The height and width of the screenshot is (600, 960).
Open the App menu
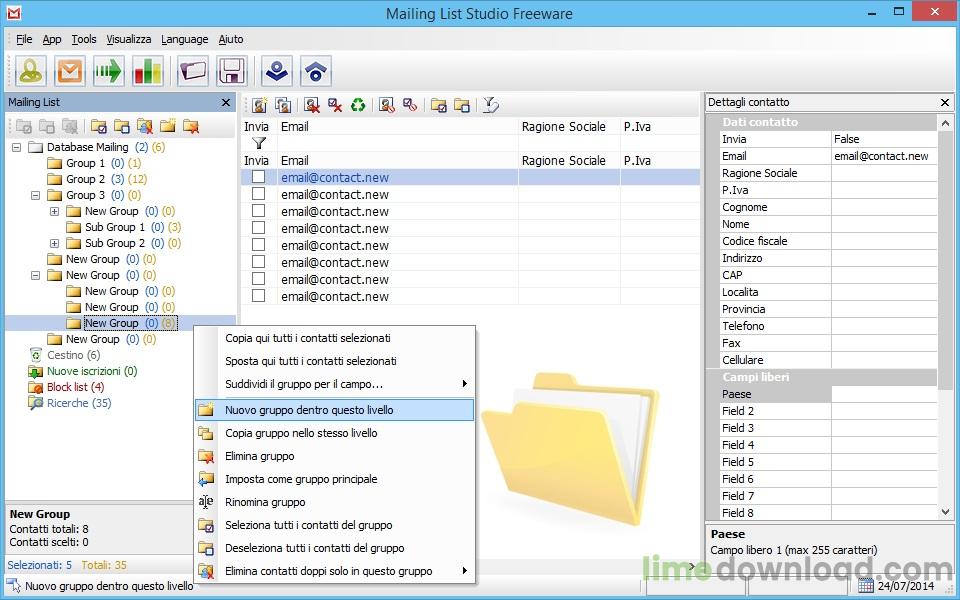(52, 39)
